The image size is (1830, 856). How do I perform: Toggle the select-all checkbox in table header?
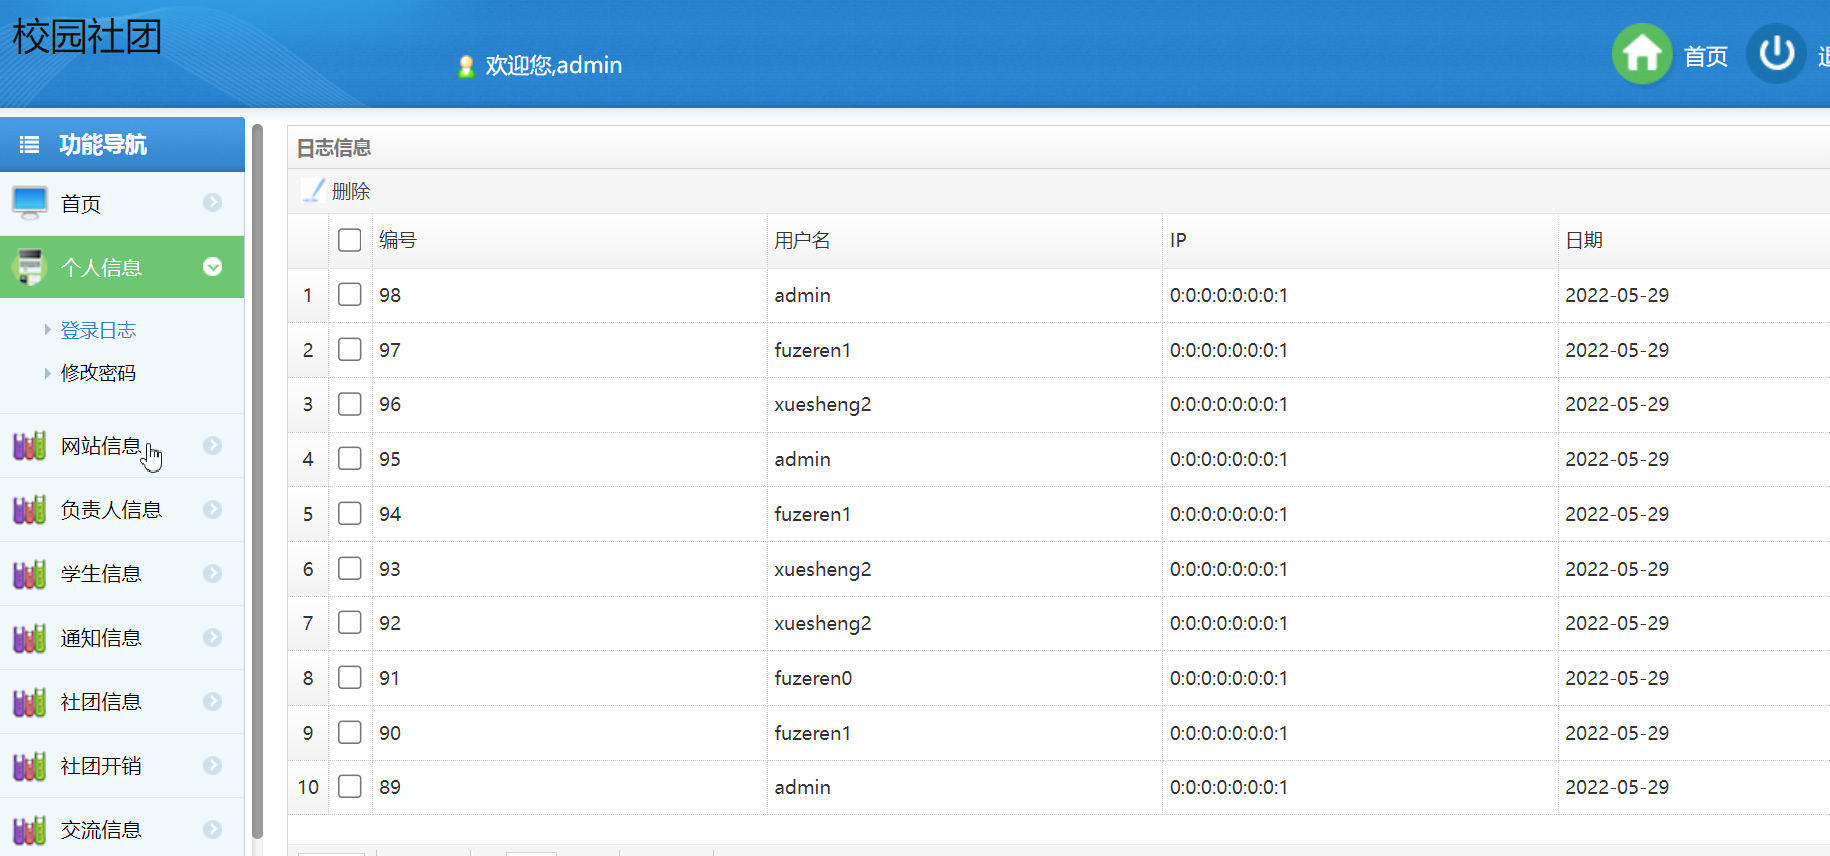tap(349, 240)
